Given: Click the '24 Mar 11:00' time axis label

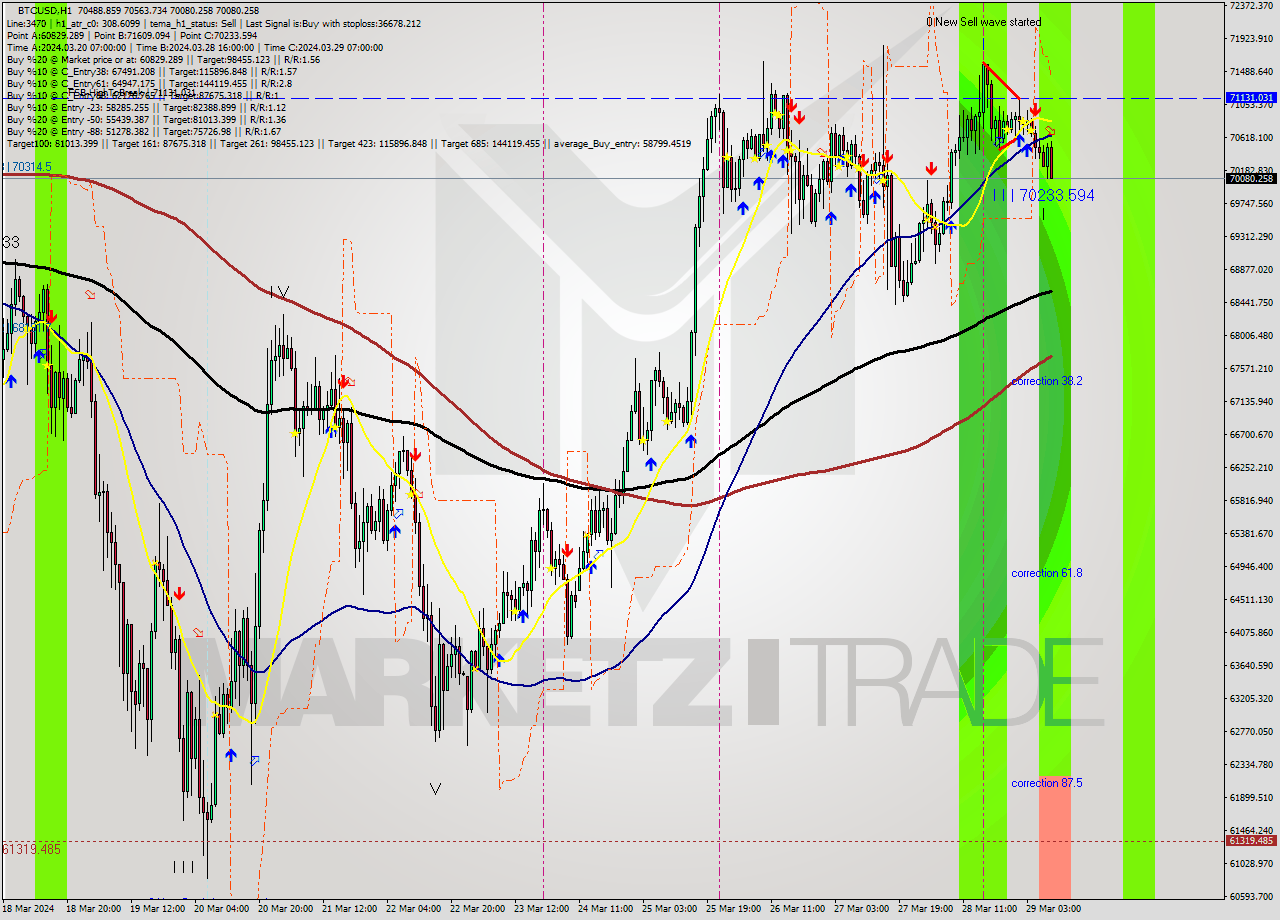Looking at the screenshot, I should tap(606, 909).
